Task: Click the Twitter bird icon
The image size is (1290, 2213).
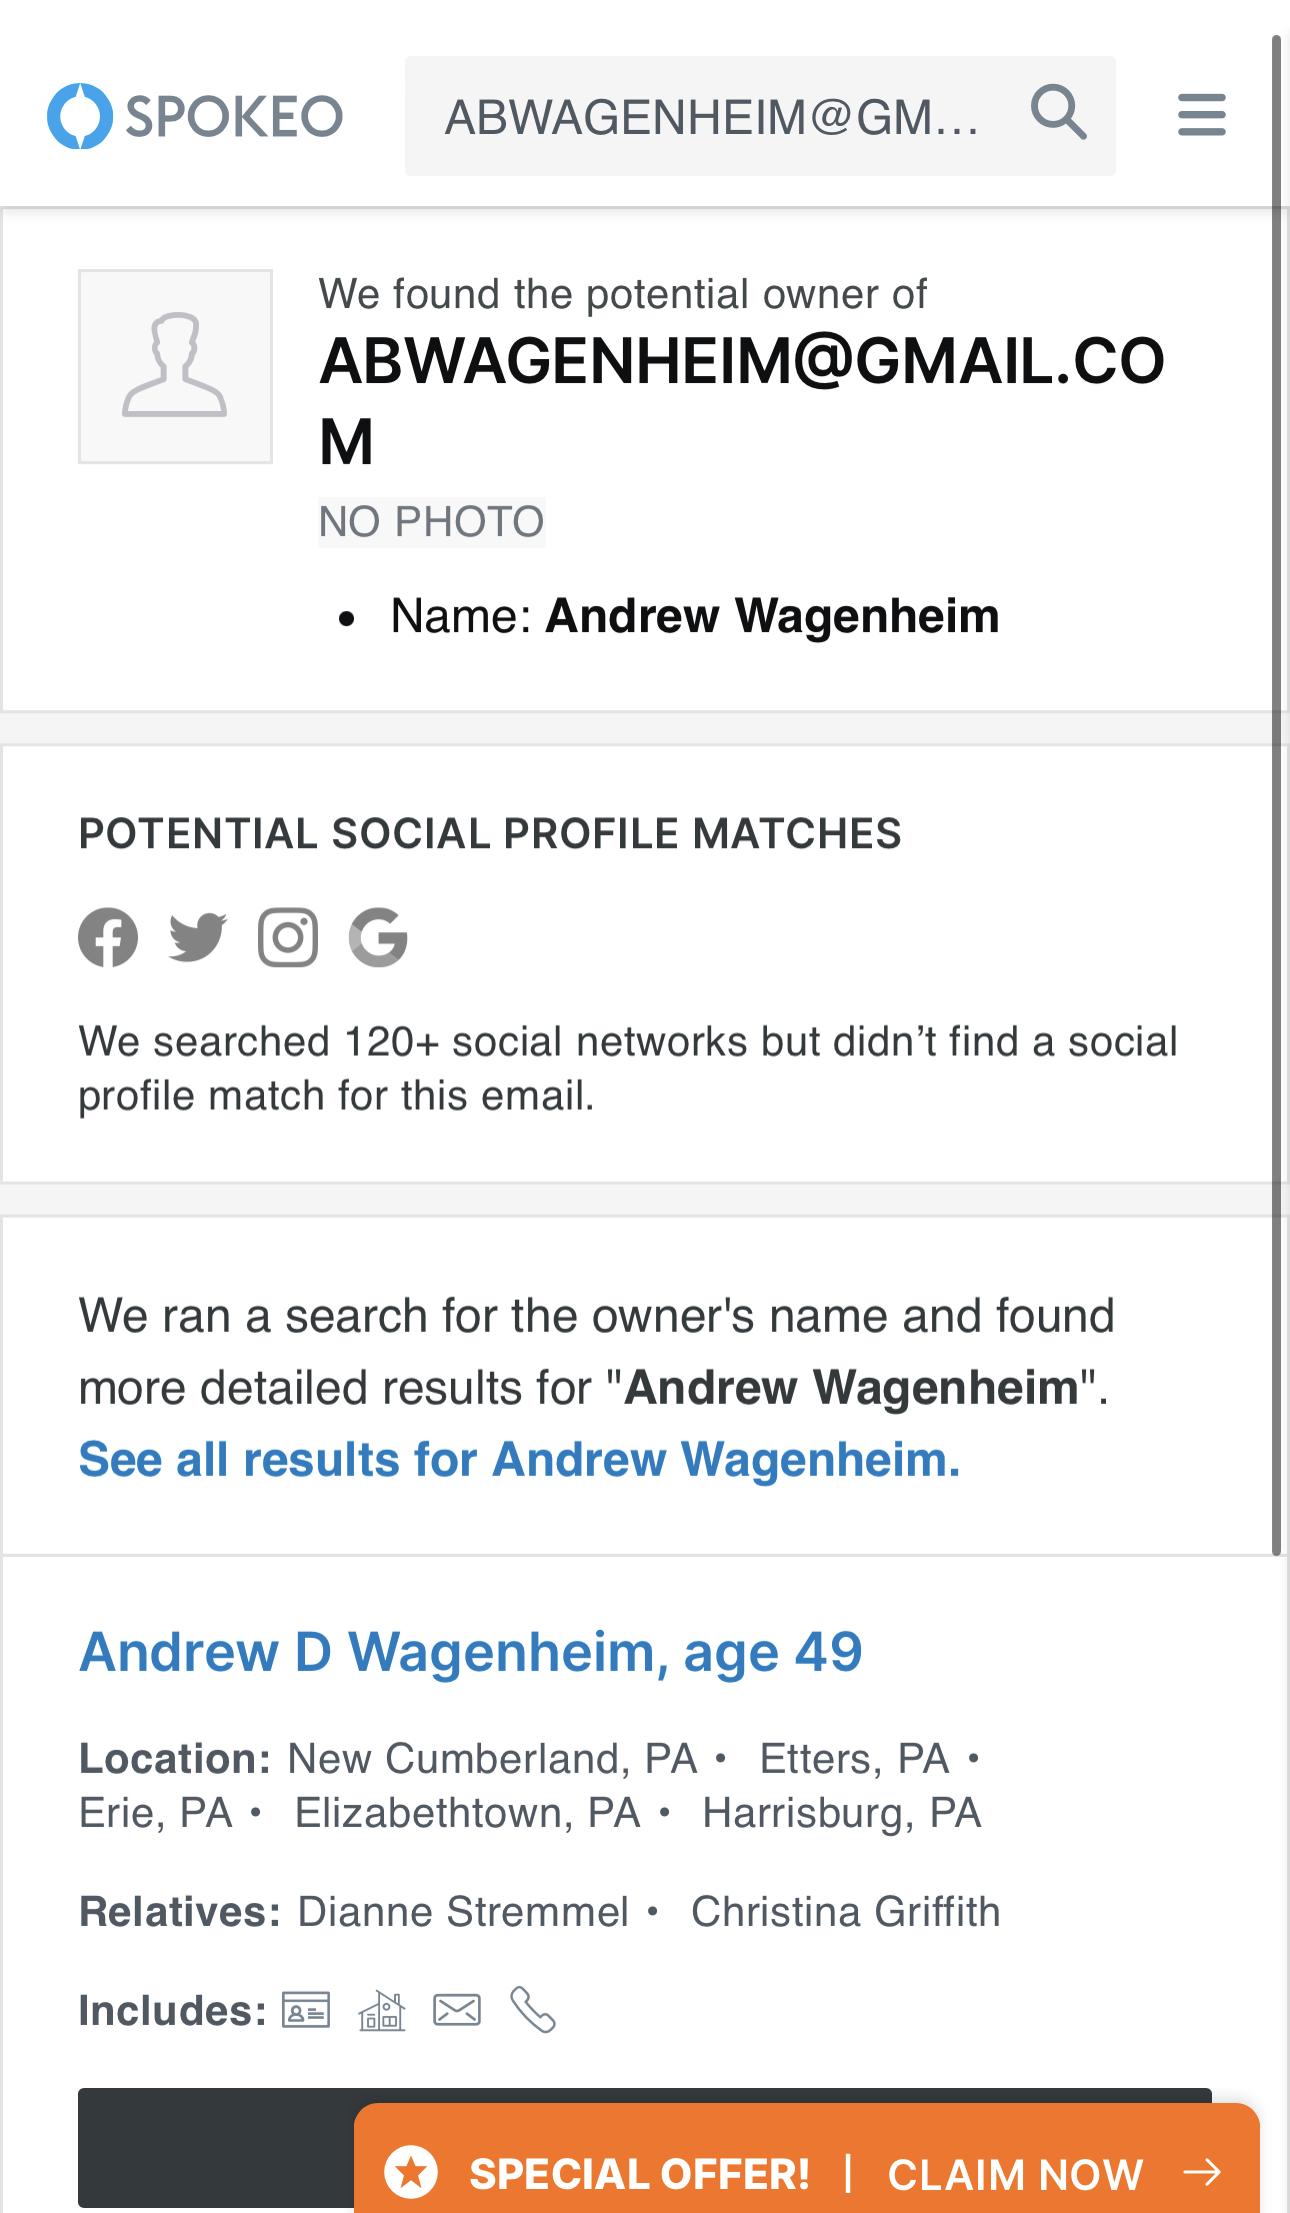Action: click(x=197, y=938)
